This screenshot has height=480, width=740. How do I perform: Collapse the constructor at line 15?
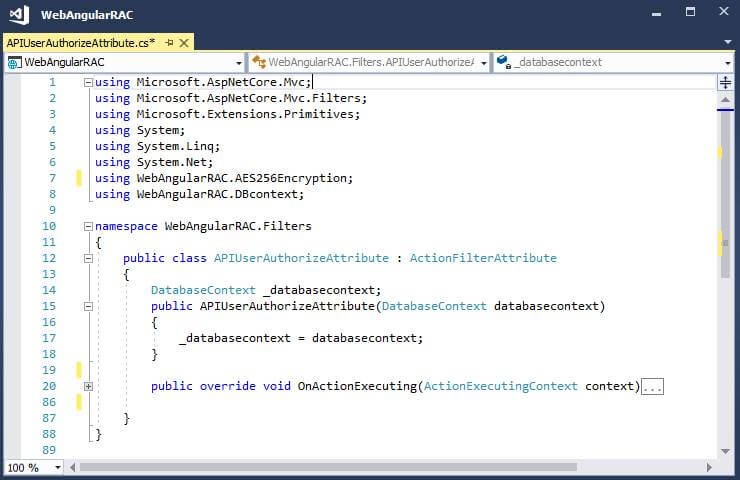coord(88,306)
